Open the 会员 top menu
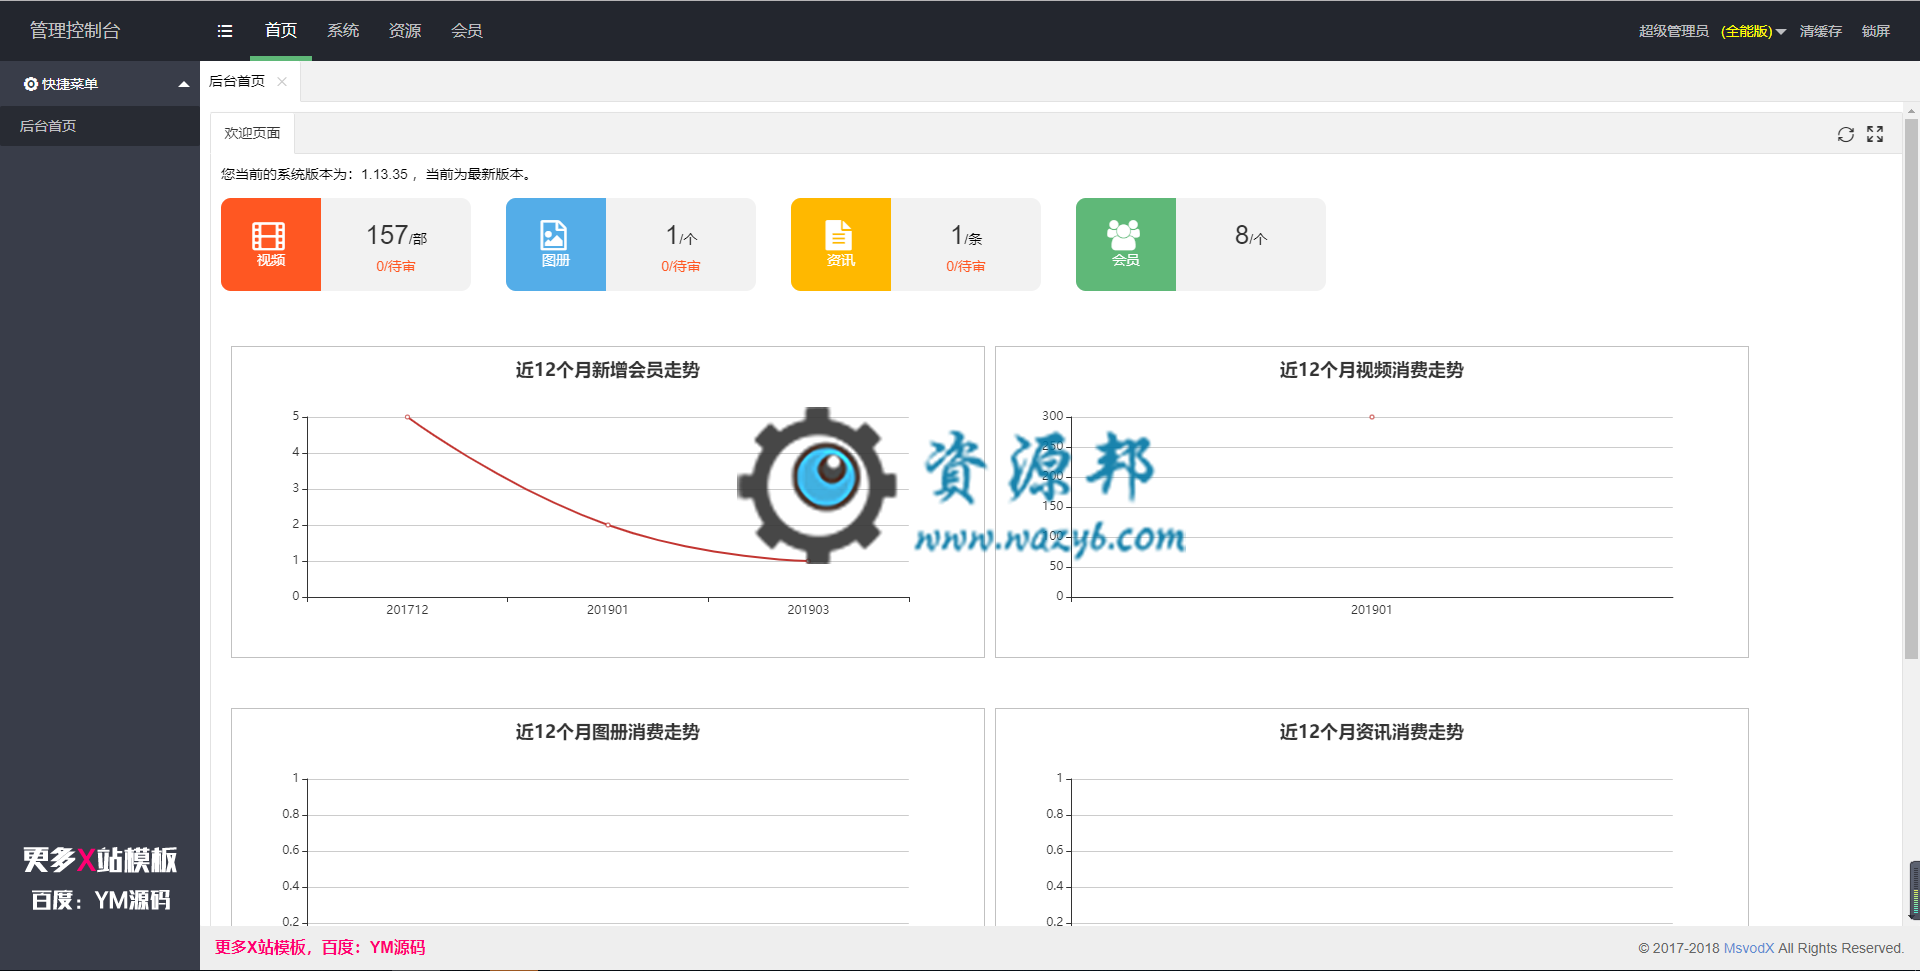The width and height of the screenshot is (1920, 971). click(x=467, y=31)
